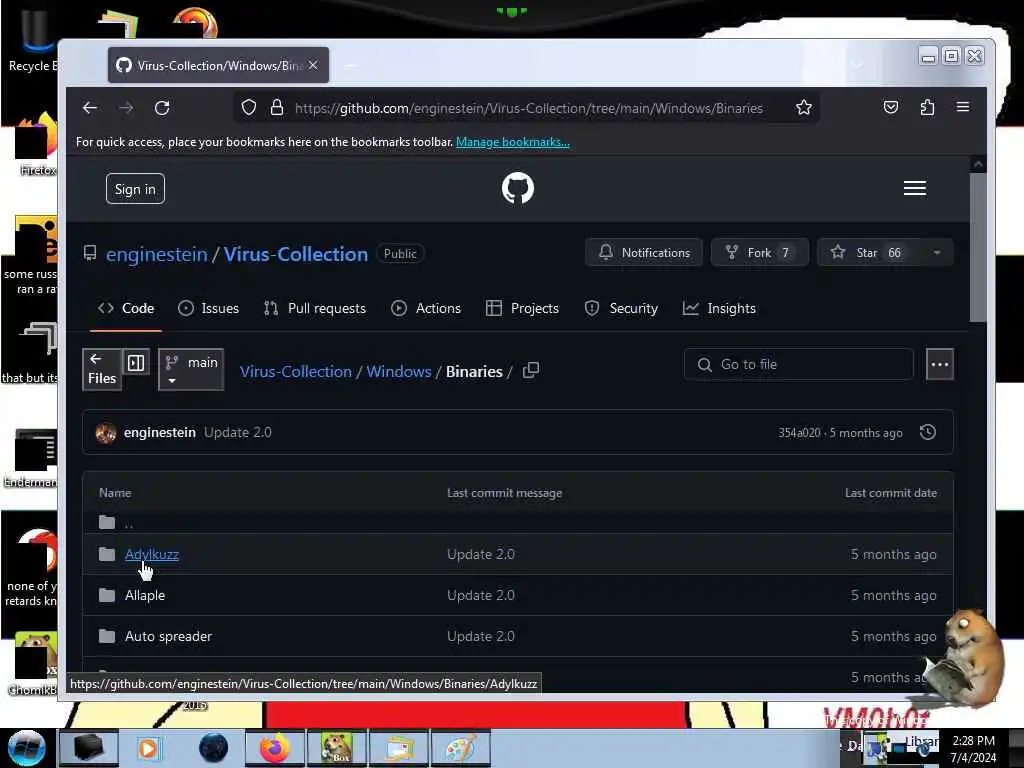The image size is (1024, 768).
Task: View commit history clock icon
Action: (x=927, y=432)
